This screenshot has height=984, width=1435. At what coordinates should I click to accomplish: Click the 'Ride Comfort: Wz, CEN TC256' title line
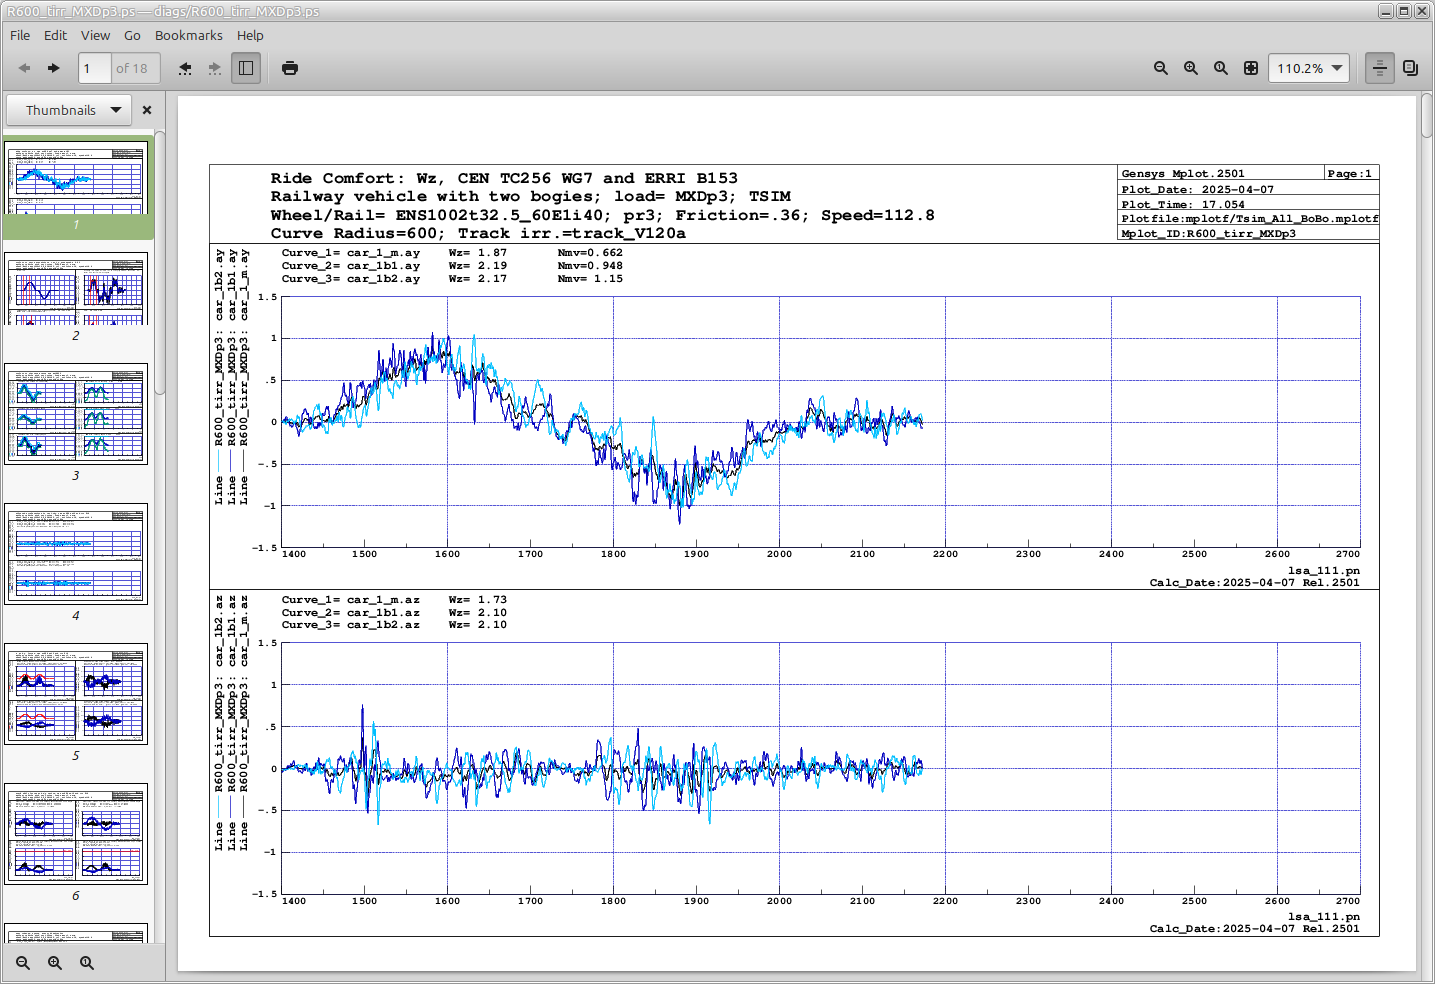[504, 178]
